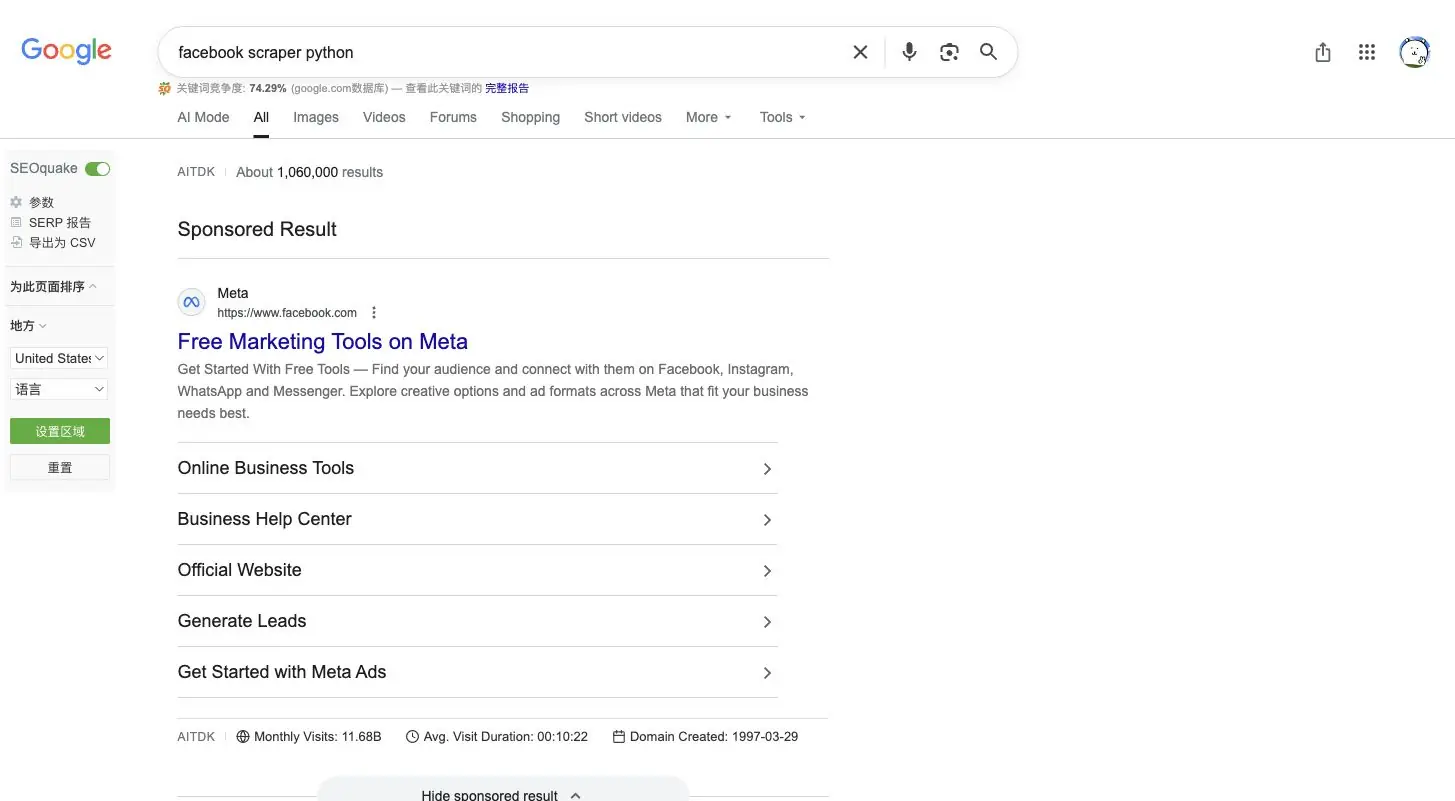Switch to AI Mode tab

pyautogui.click(x=203, y=117)
